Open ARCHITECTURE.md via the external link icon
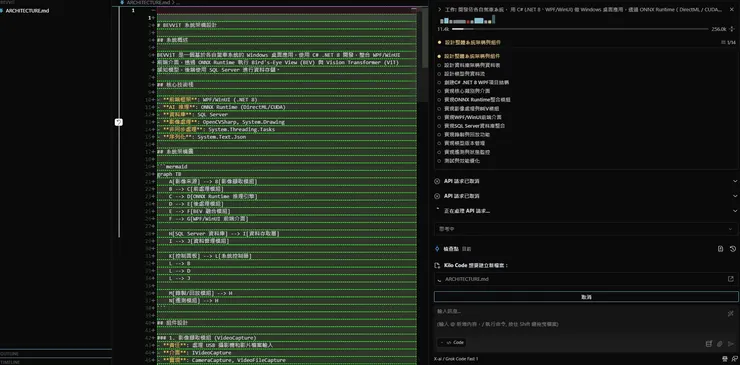740x365 pixels. coord(731,279)
